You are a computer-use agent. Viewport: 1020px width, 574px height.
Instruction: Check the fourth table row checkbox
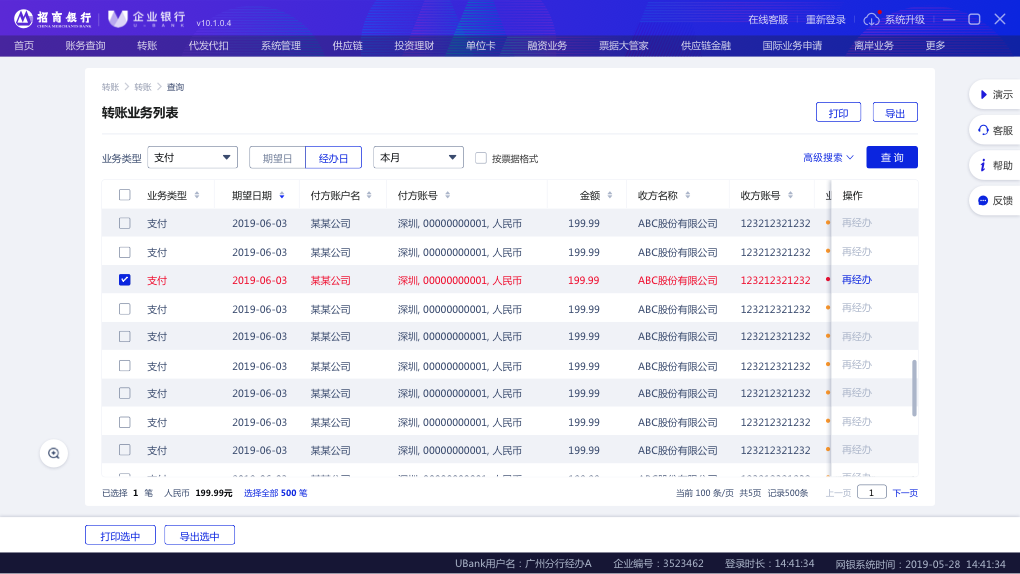coord(125,309)
